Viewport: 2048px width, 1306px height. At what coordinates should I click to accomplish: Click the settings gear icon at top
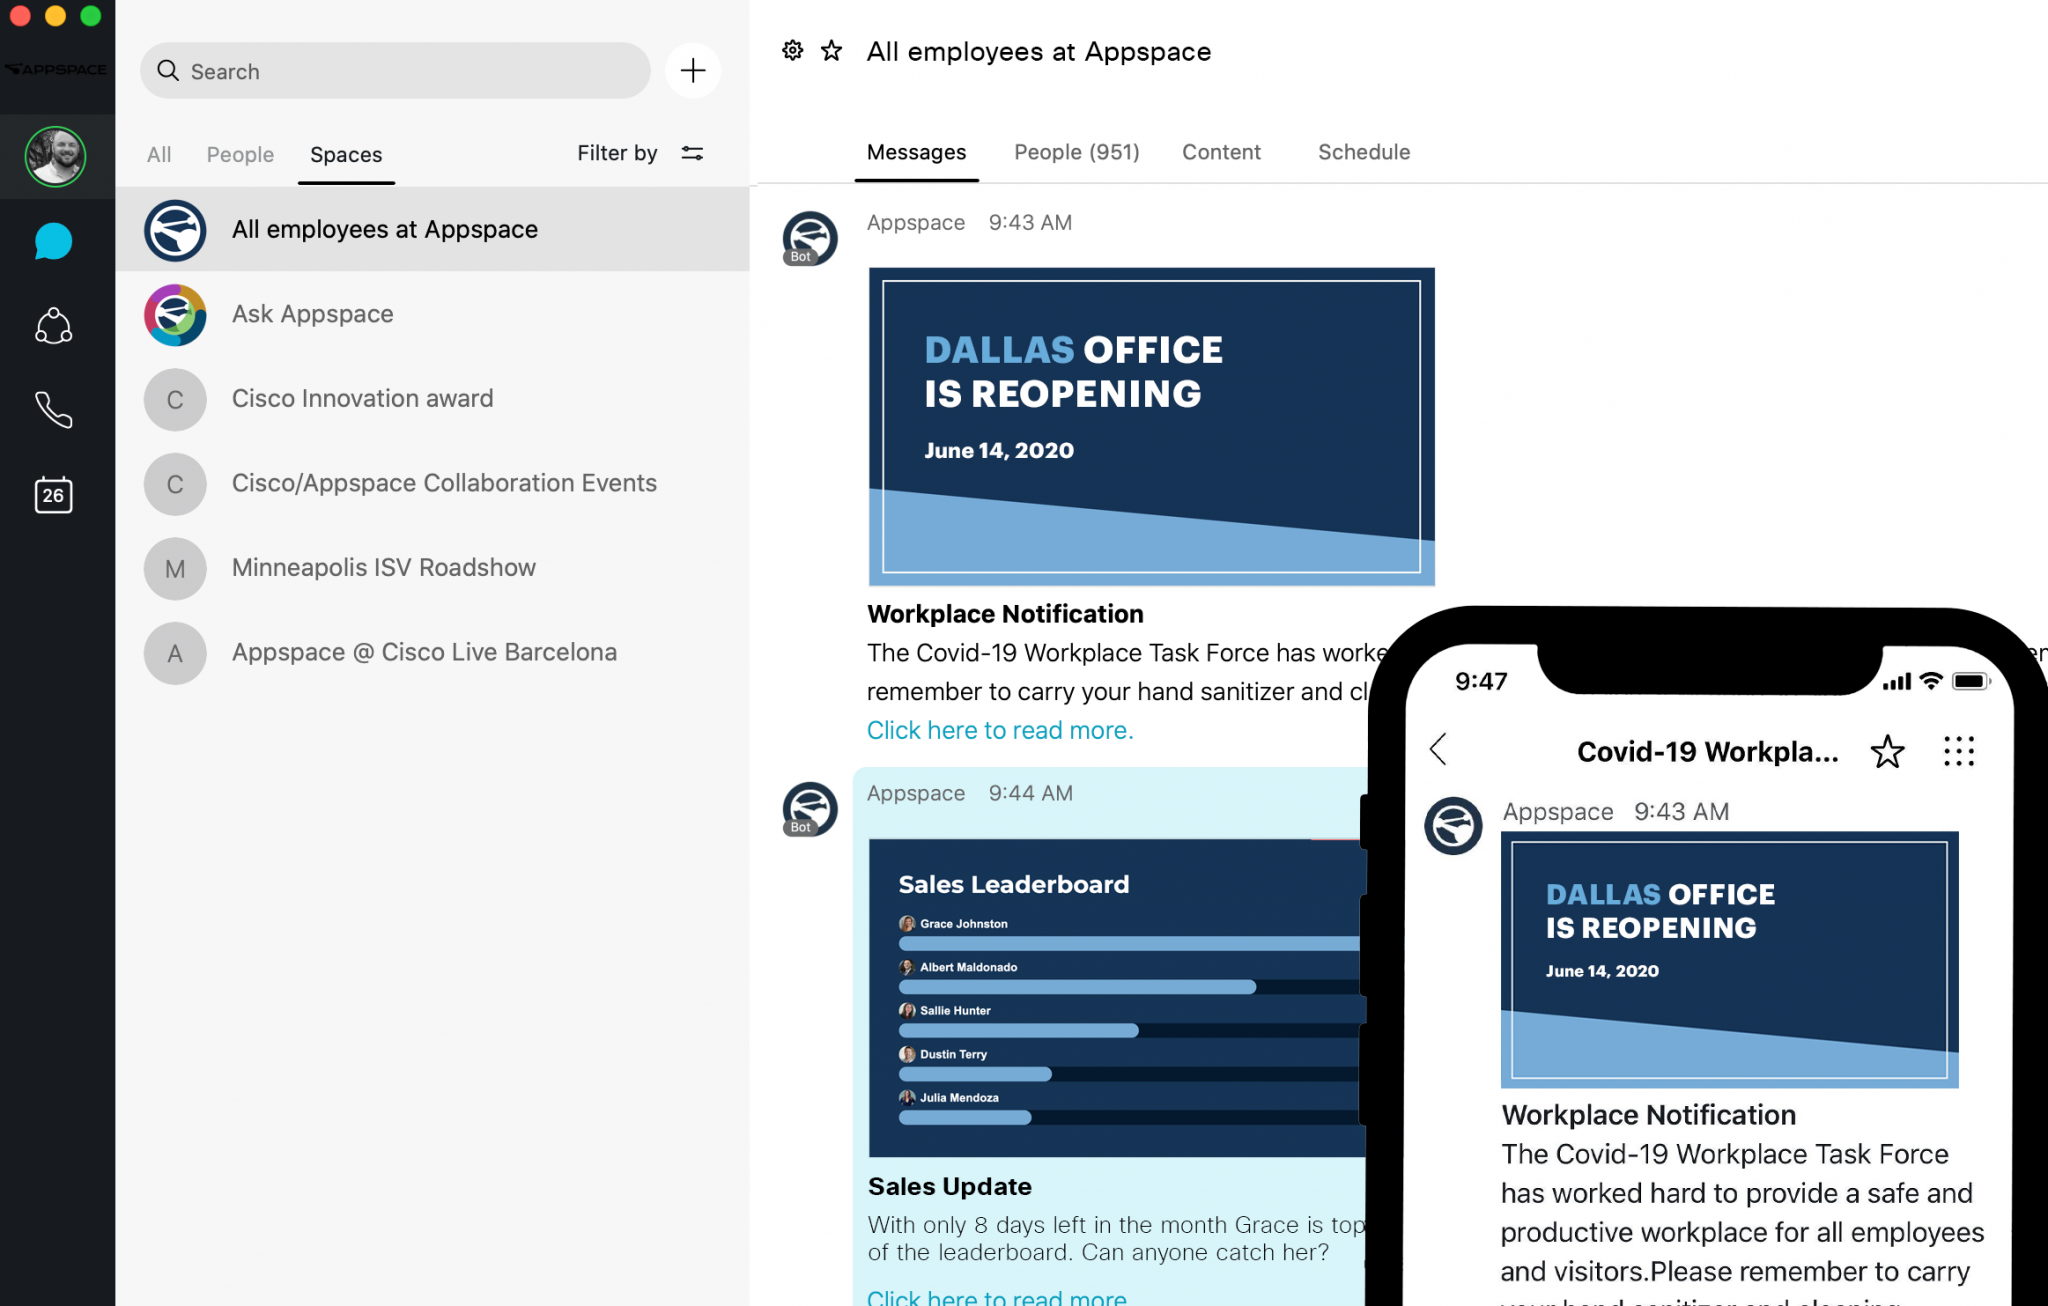coord(793,51)
